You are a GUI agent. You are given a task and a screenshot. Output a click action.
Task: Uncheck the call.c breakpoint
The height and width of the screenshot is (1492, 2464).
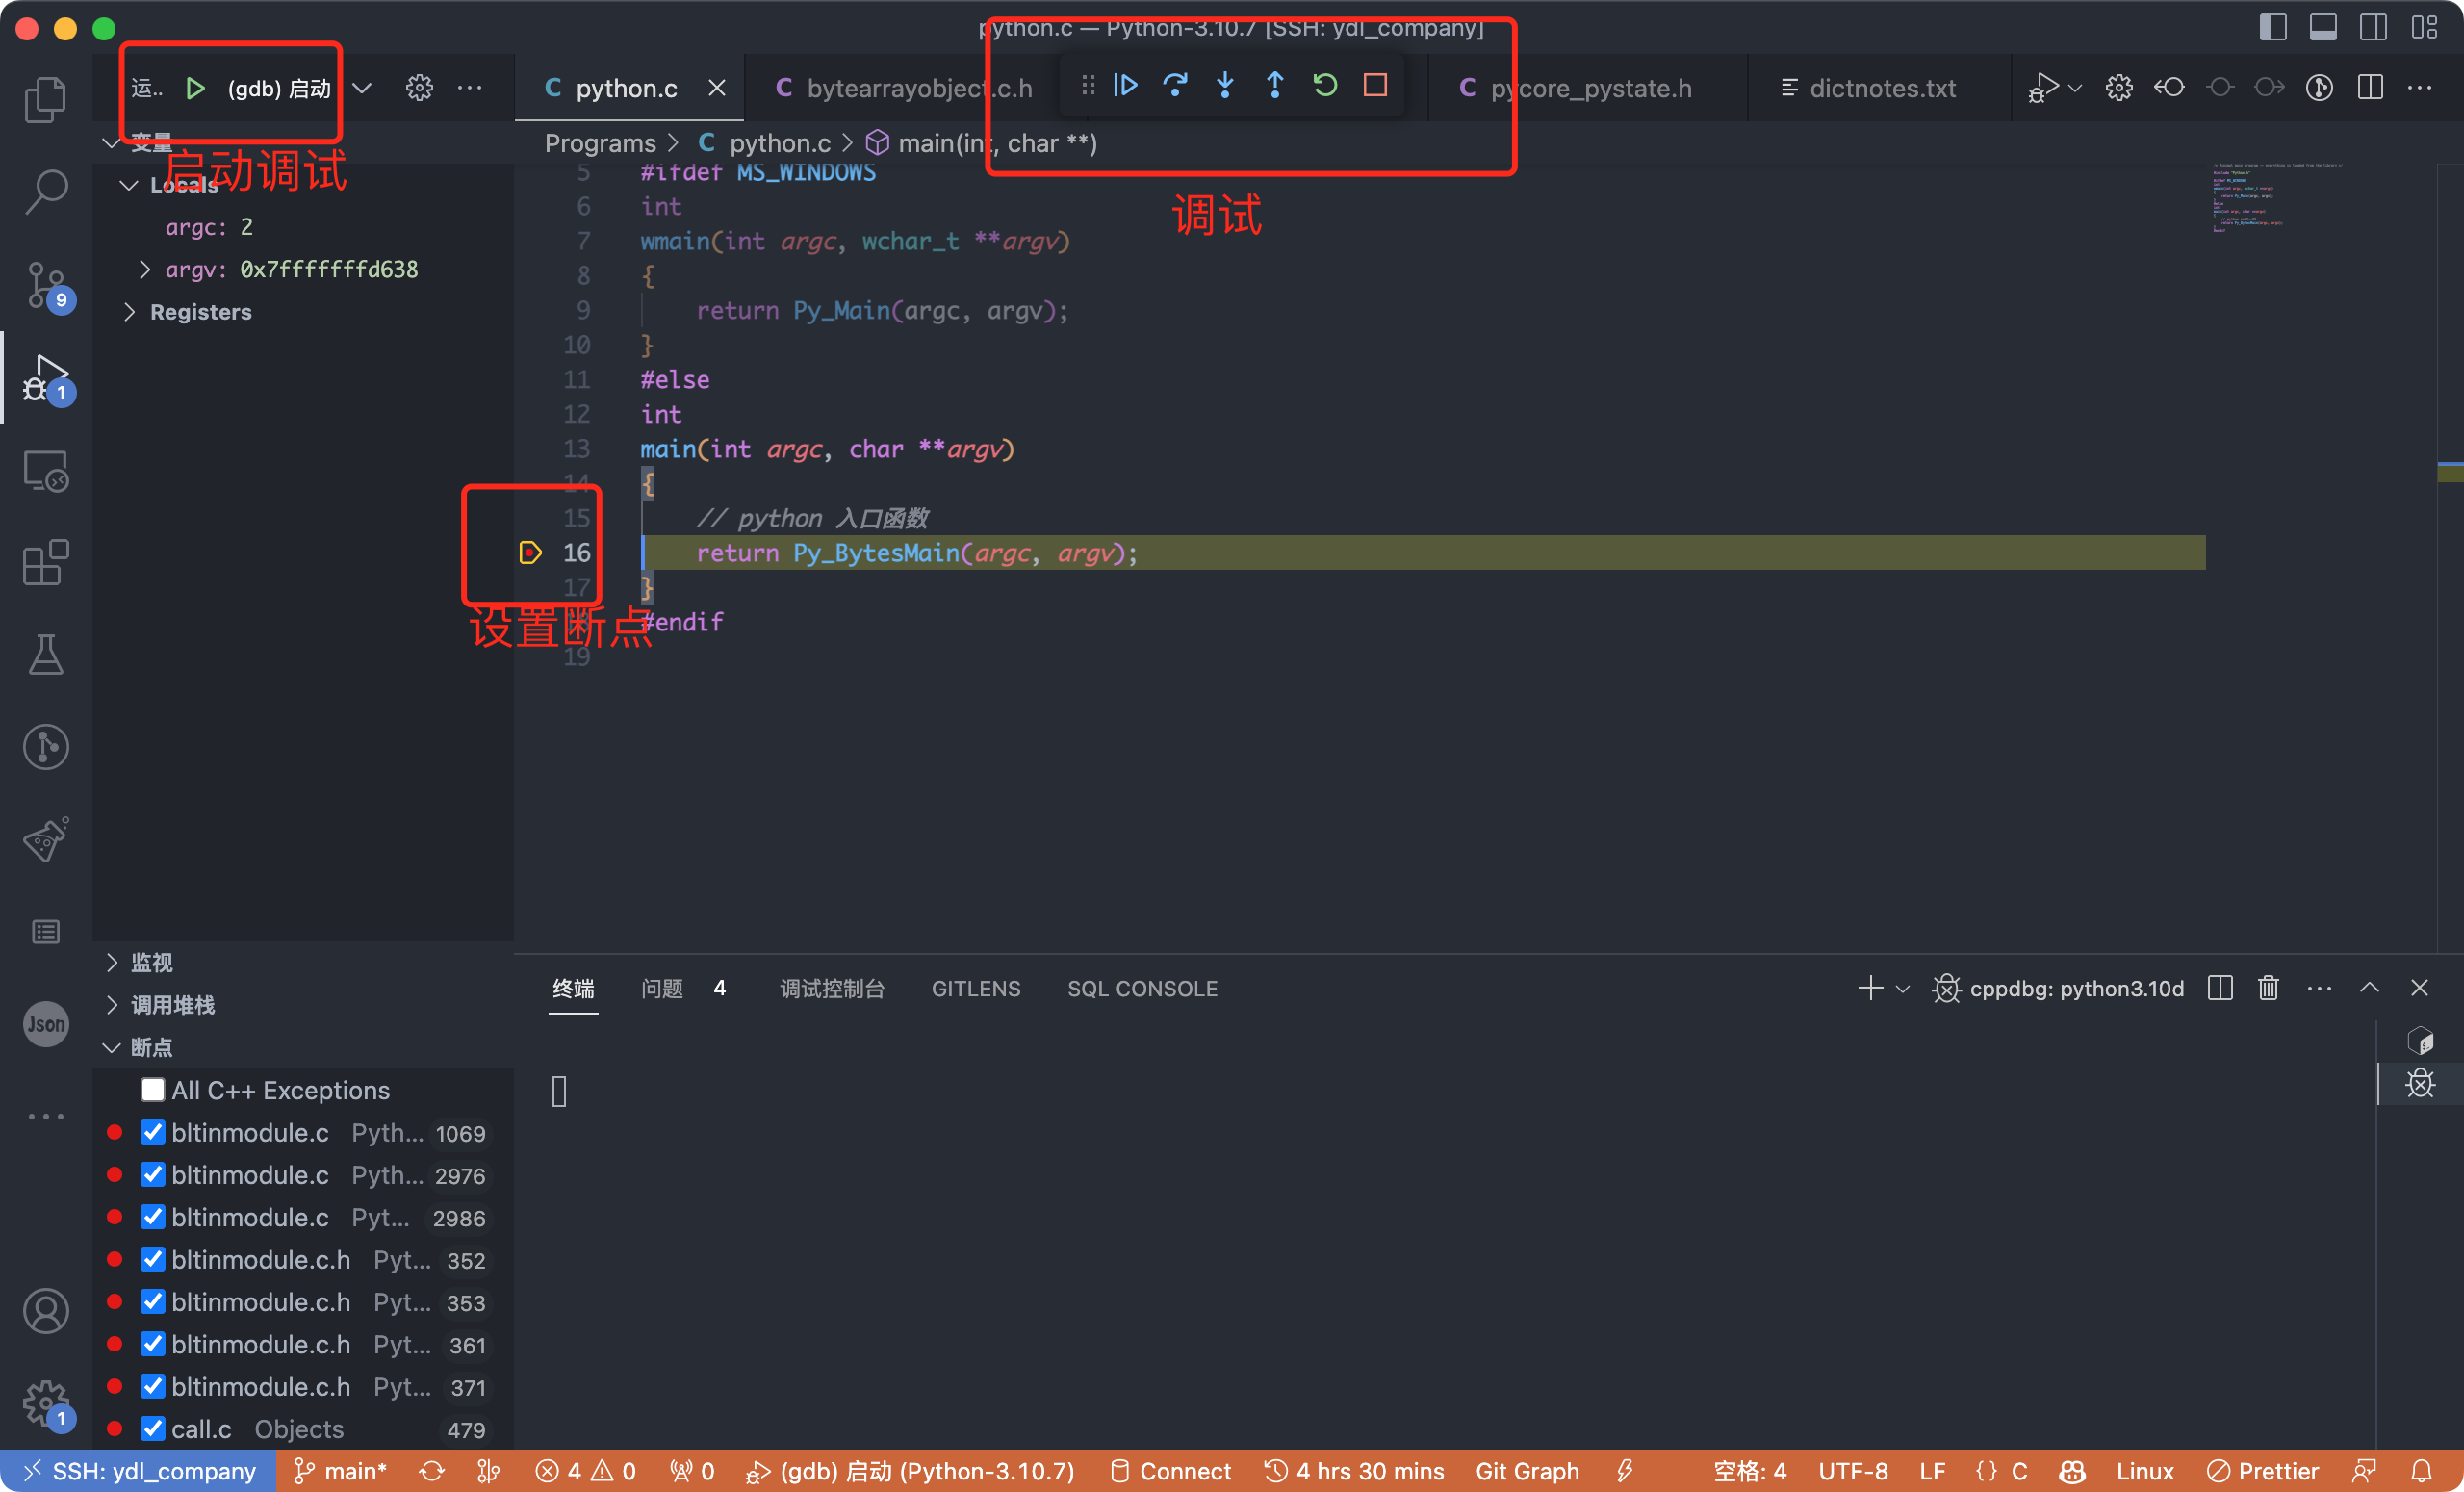coord(152,1428)
